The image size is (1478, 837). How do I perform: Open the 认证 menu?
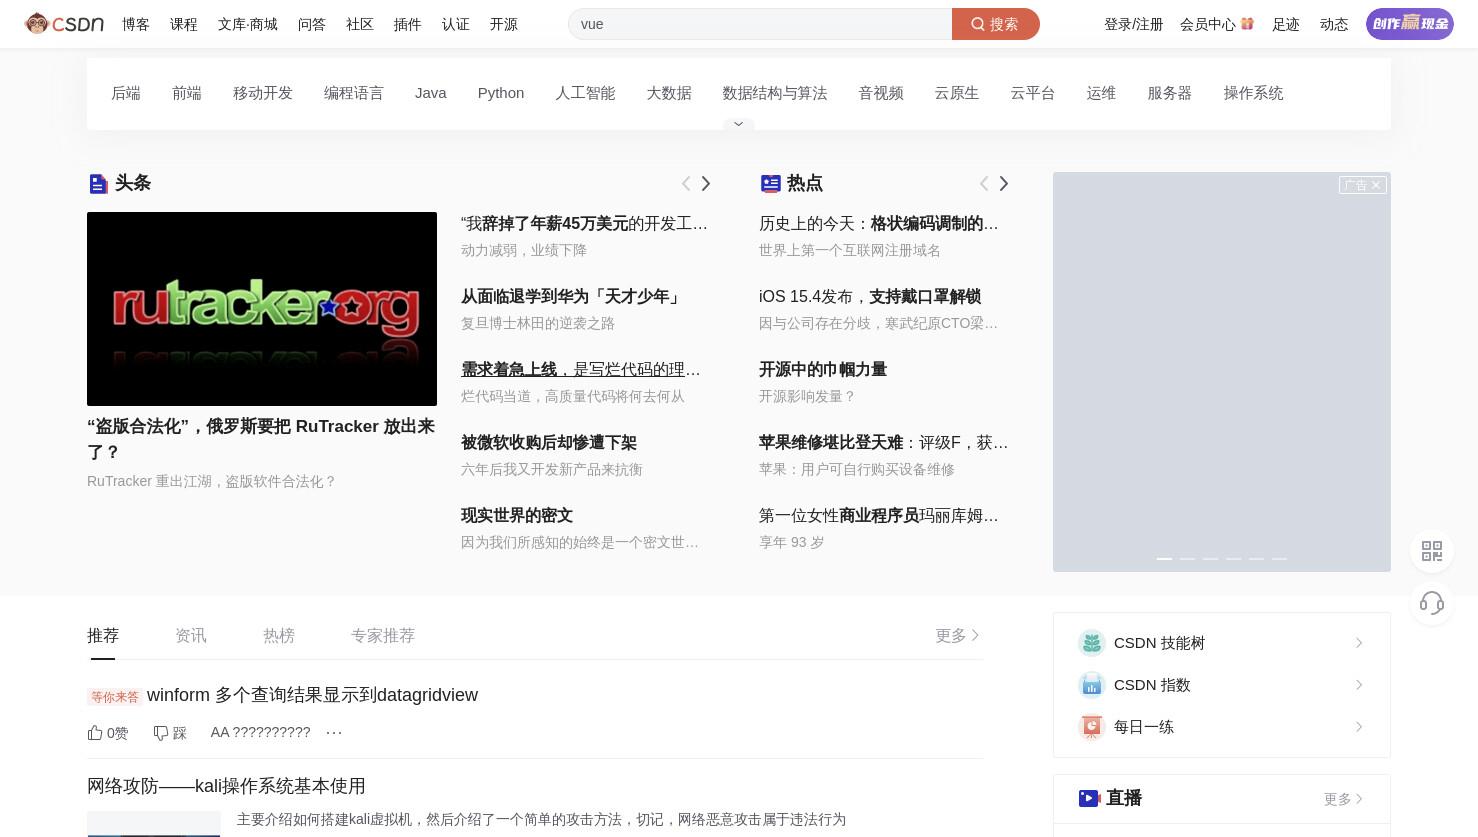click(x=456, y=24)
